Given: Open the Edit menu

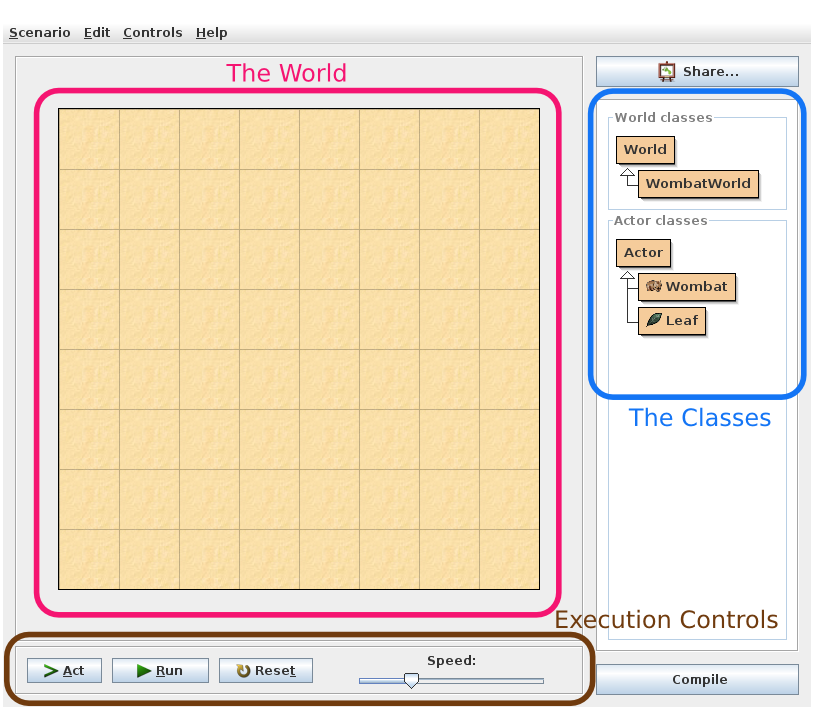Looking at the screenshot, I should click(x=96, y=32).
